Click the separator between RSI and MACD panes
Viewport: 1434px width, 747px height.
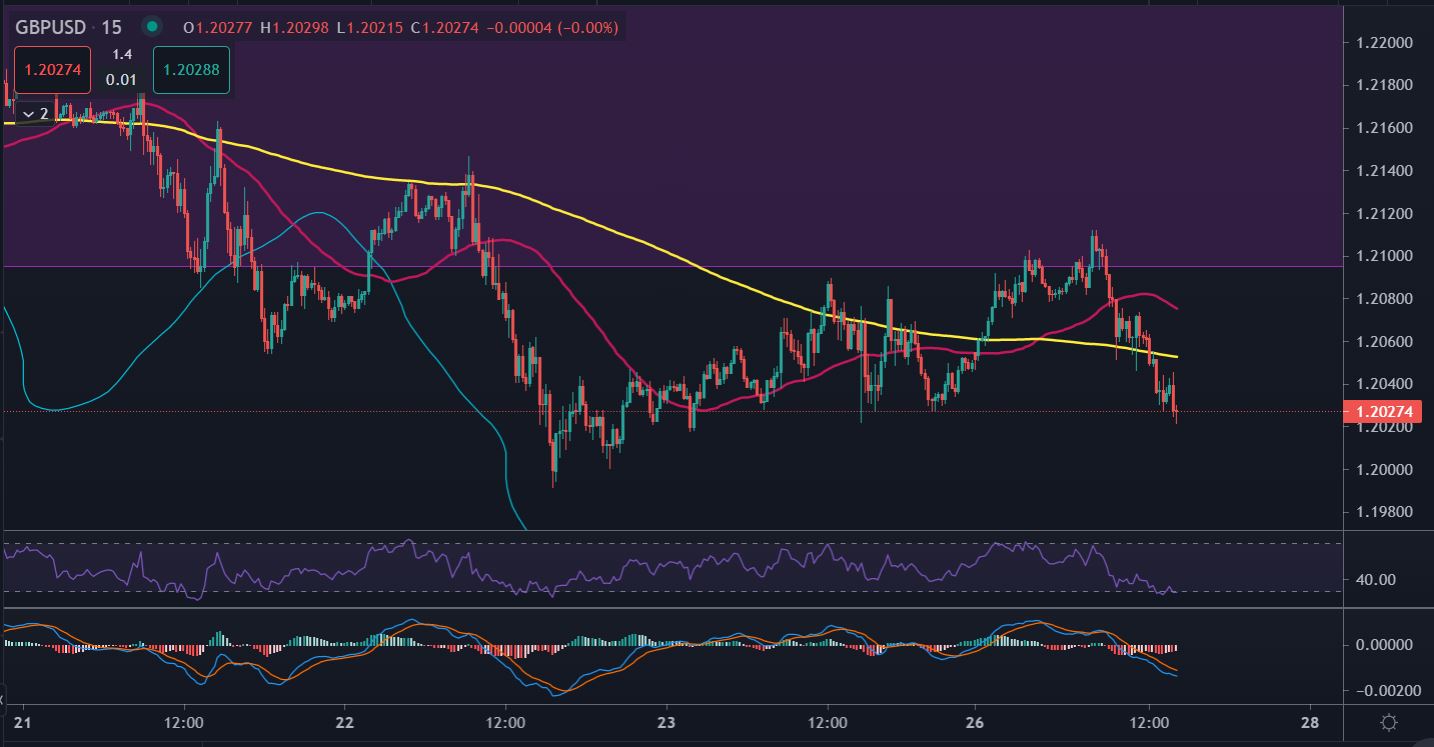[x=700, y=607]
